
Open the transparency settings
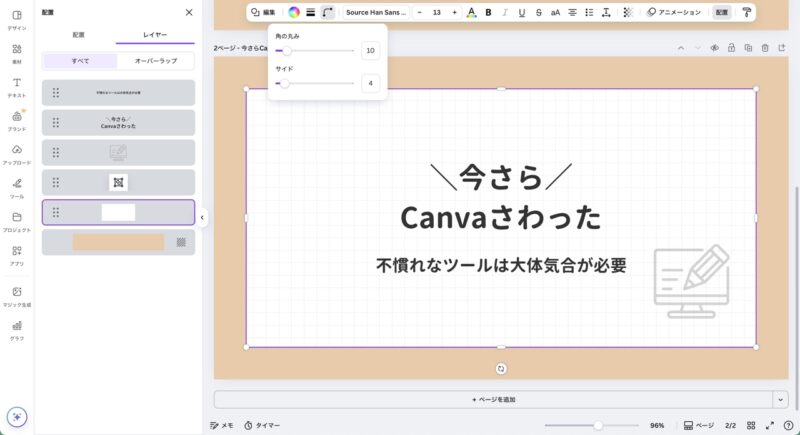click(628, 12)
